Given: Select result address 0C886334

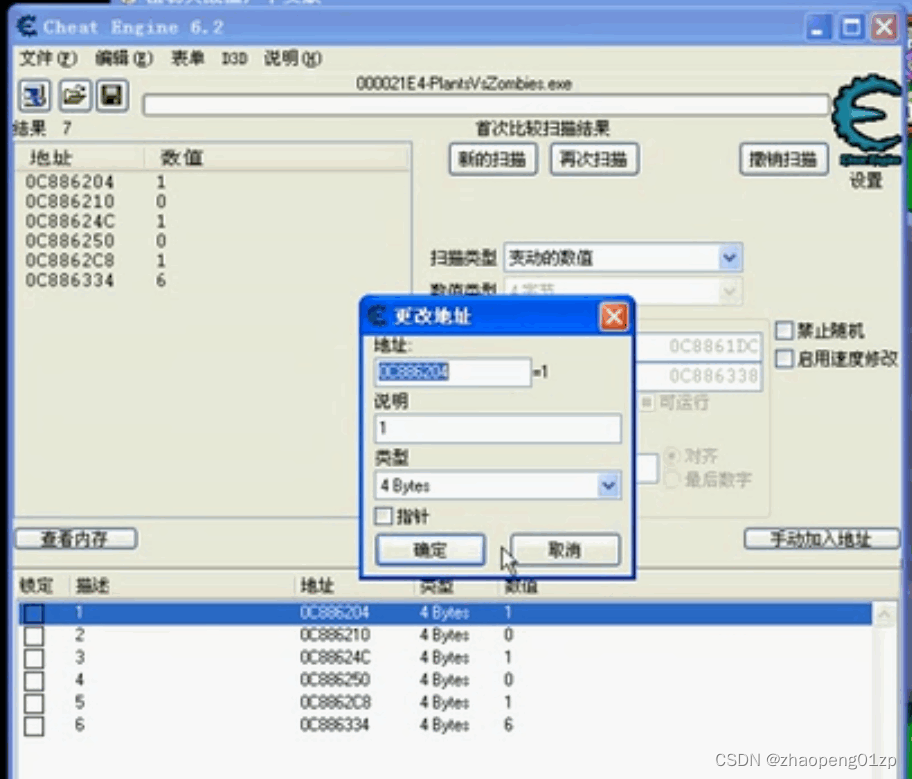Looking at the screenshot, I should pyautogui.click(x=69, y=280).
